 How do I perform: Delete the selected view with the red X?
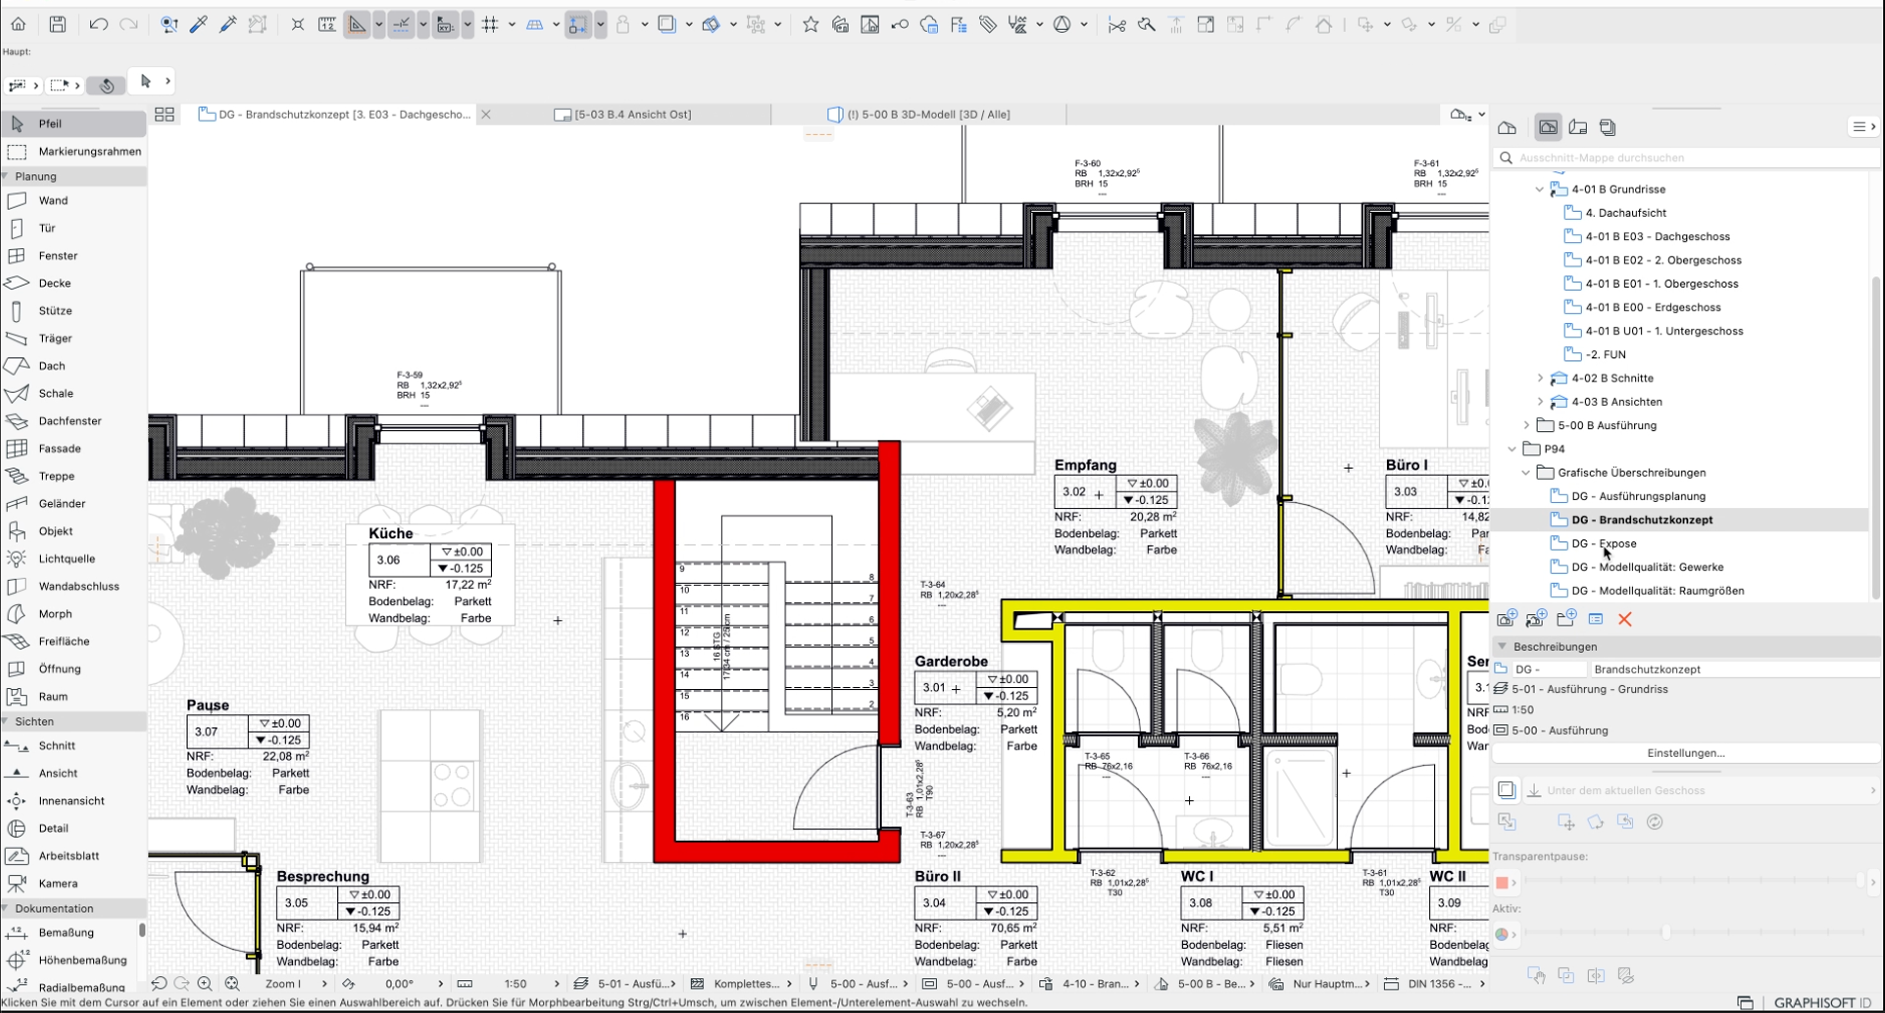click(1625, 619)
